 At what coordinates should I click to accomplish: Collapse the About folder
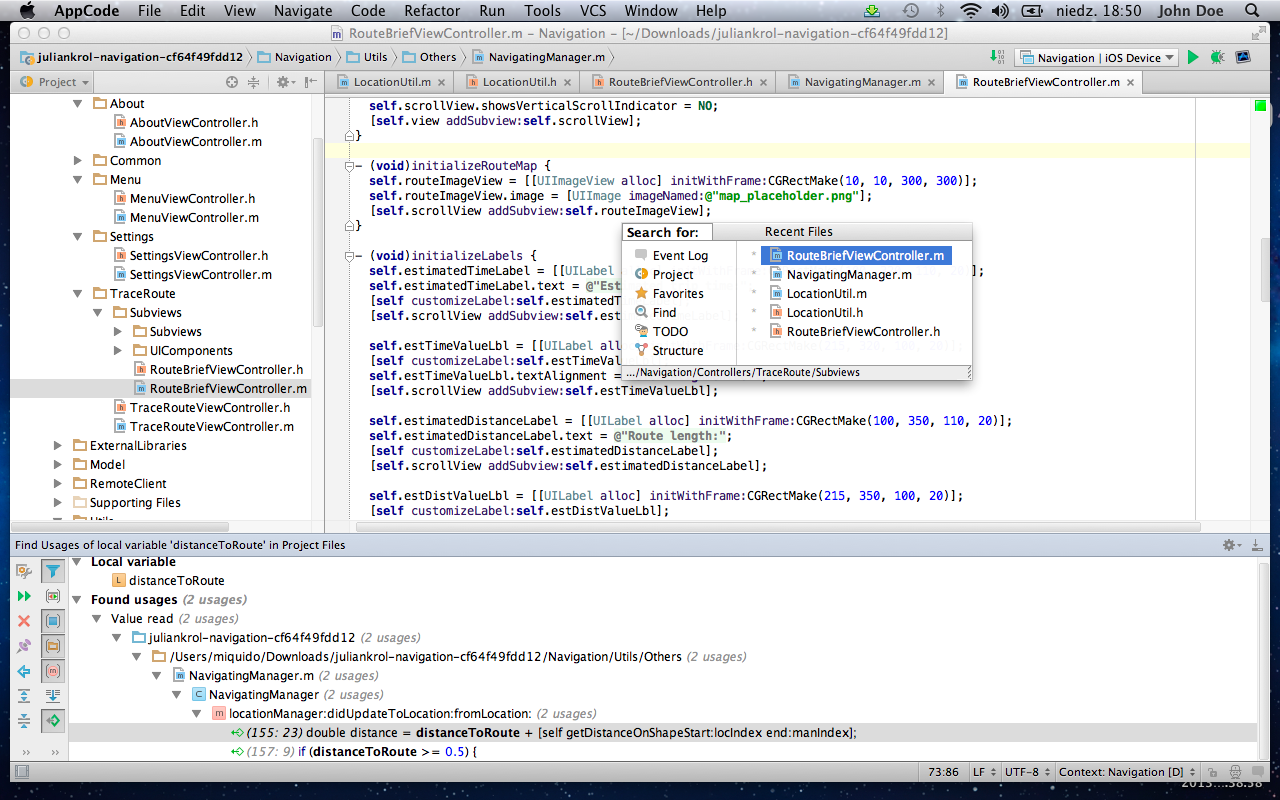click(77, 104)
